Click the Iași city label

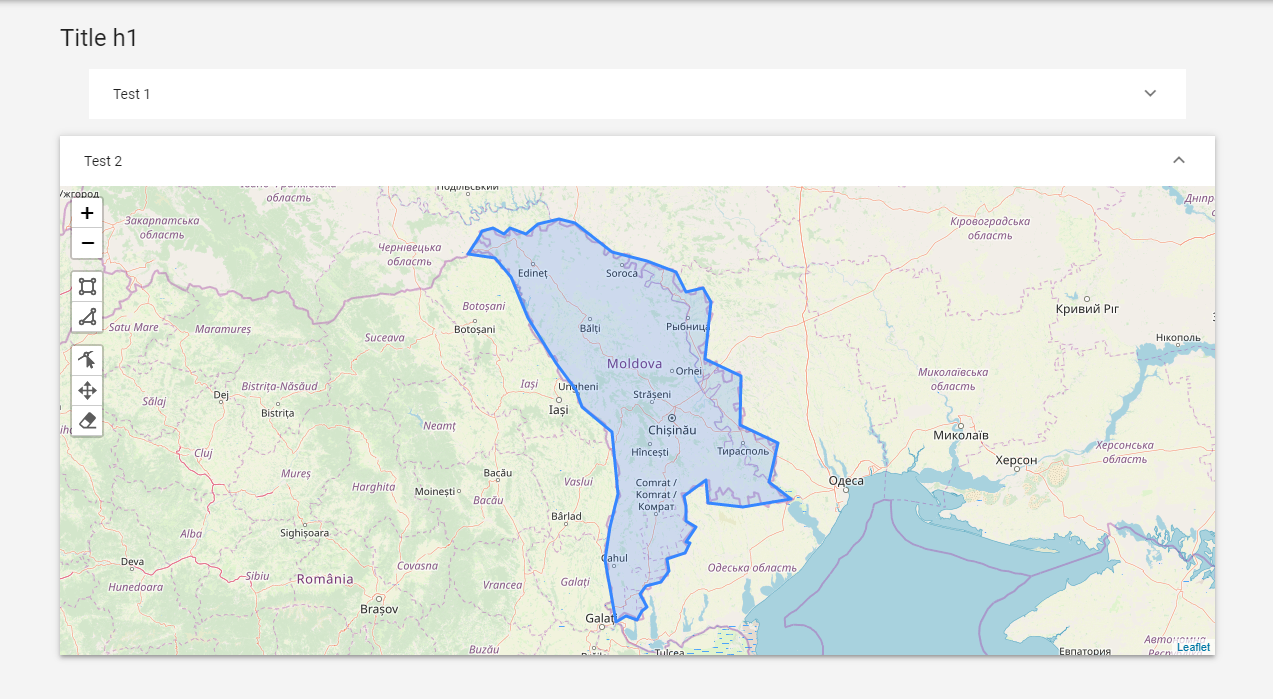(559, 409)
